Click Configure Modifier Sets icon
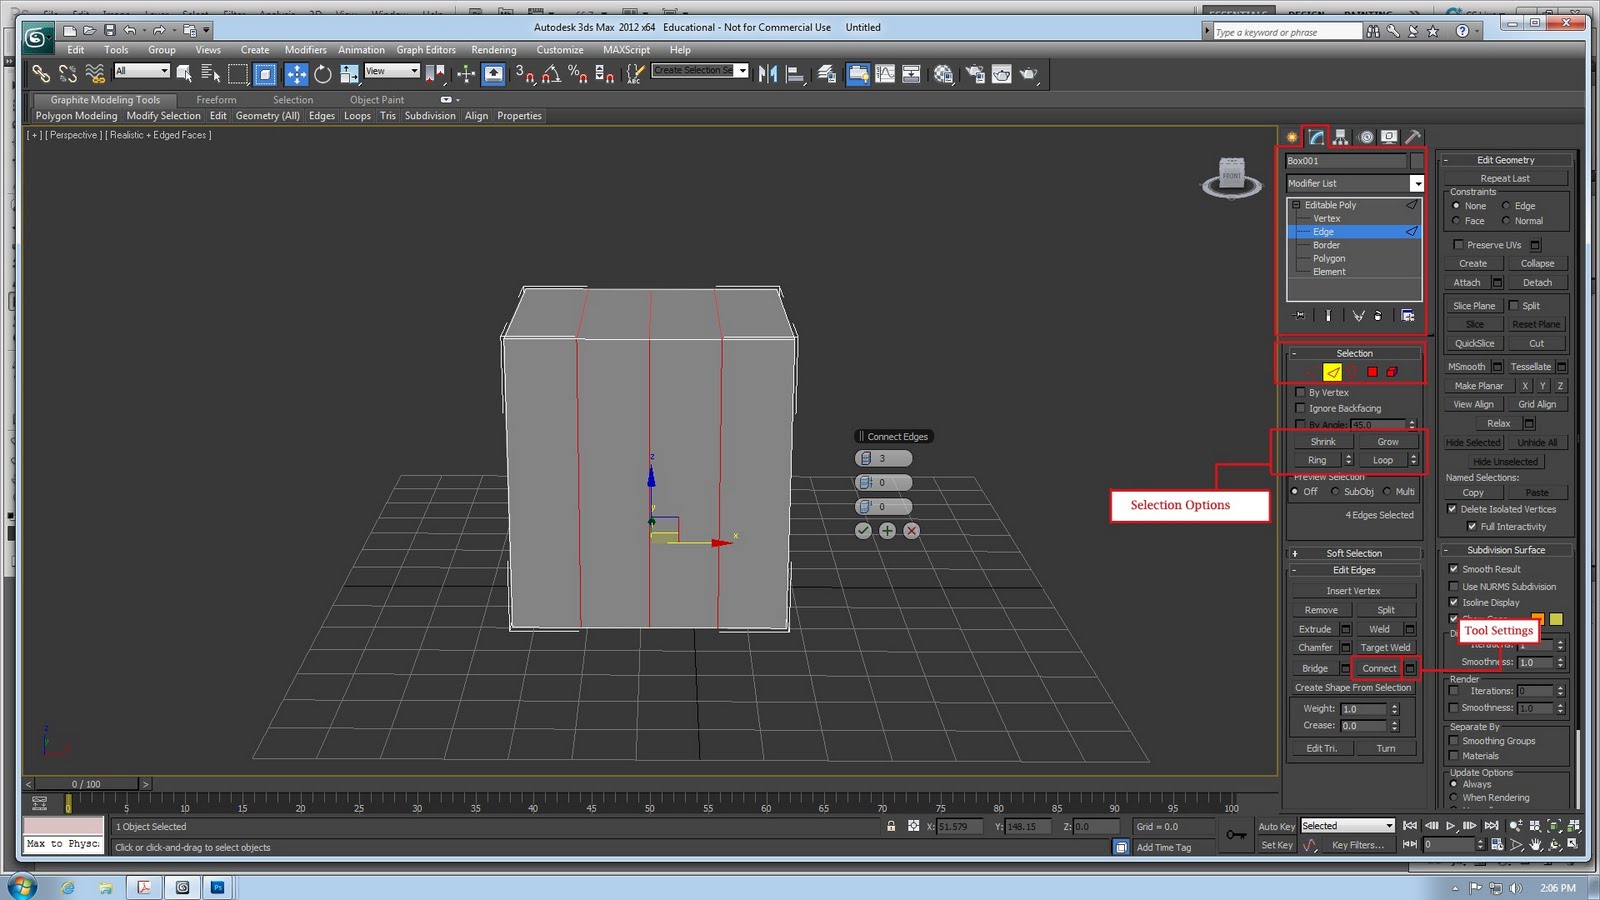The height and width of the screenshot is (900, 1600). coord(1408,316)
